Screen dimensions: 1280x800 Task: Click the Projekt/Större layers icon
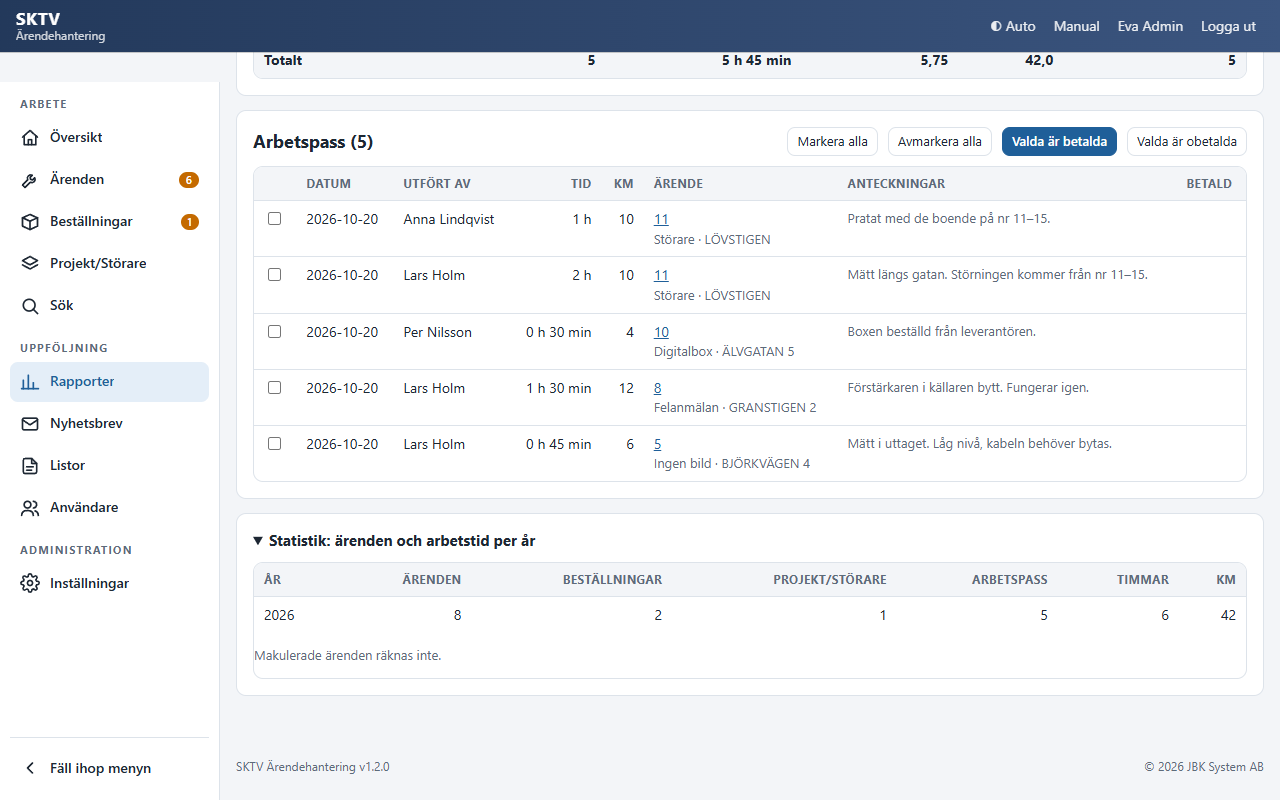pos(30,264)
